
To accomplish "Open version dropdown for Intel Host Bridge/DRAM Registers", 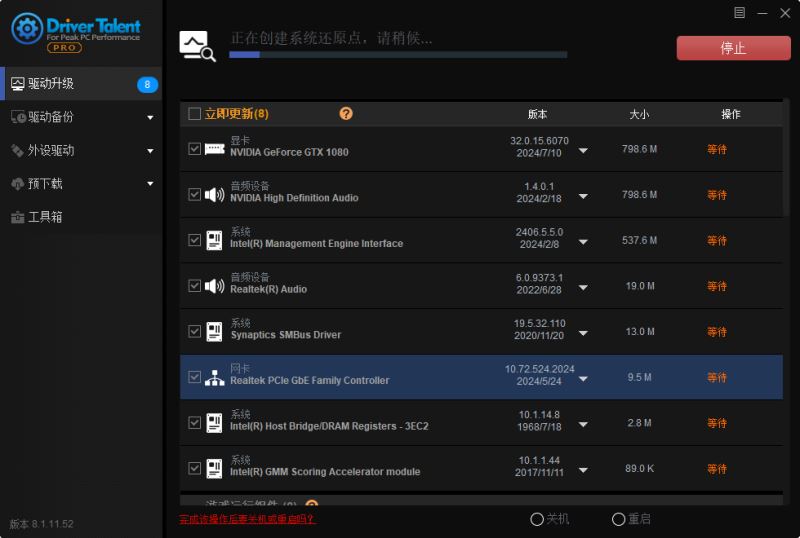I will click(x=583, y=425).
